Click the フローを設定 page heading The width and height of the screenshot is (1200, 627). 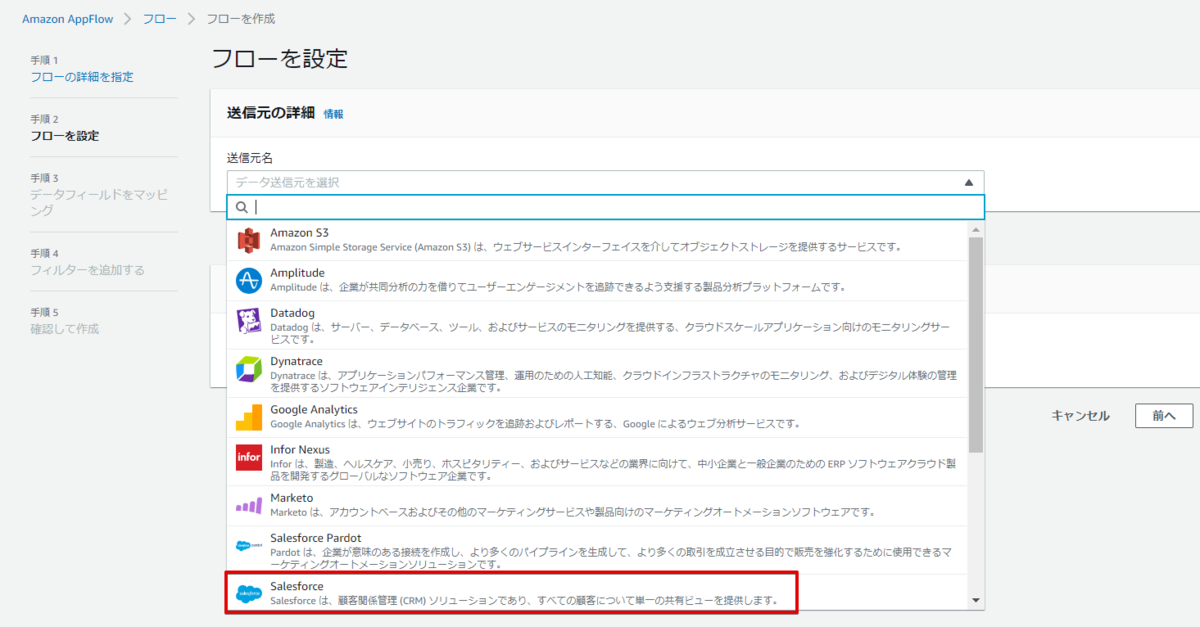[x=279, y=58]
